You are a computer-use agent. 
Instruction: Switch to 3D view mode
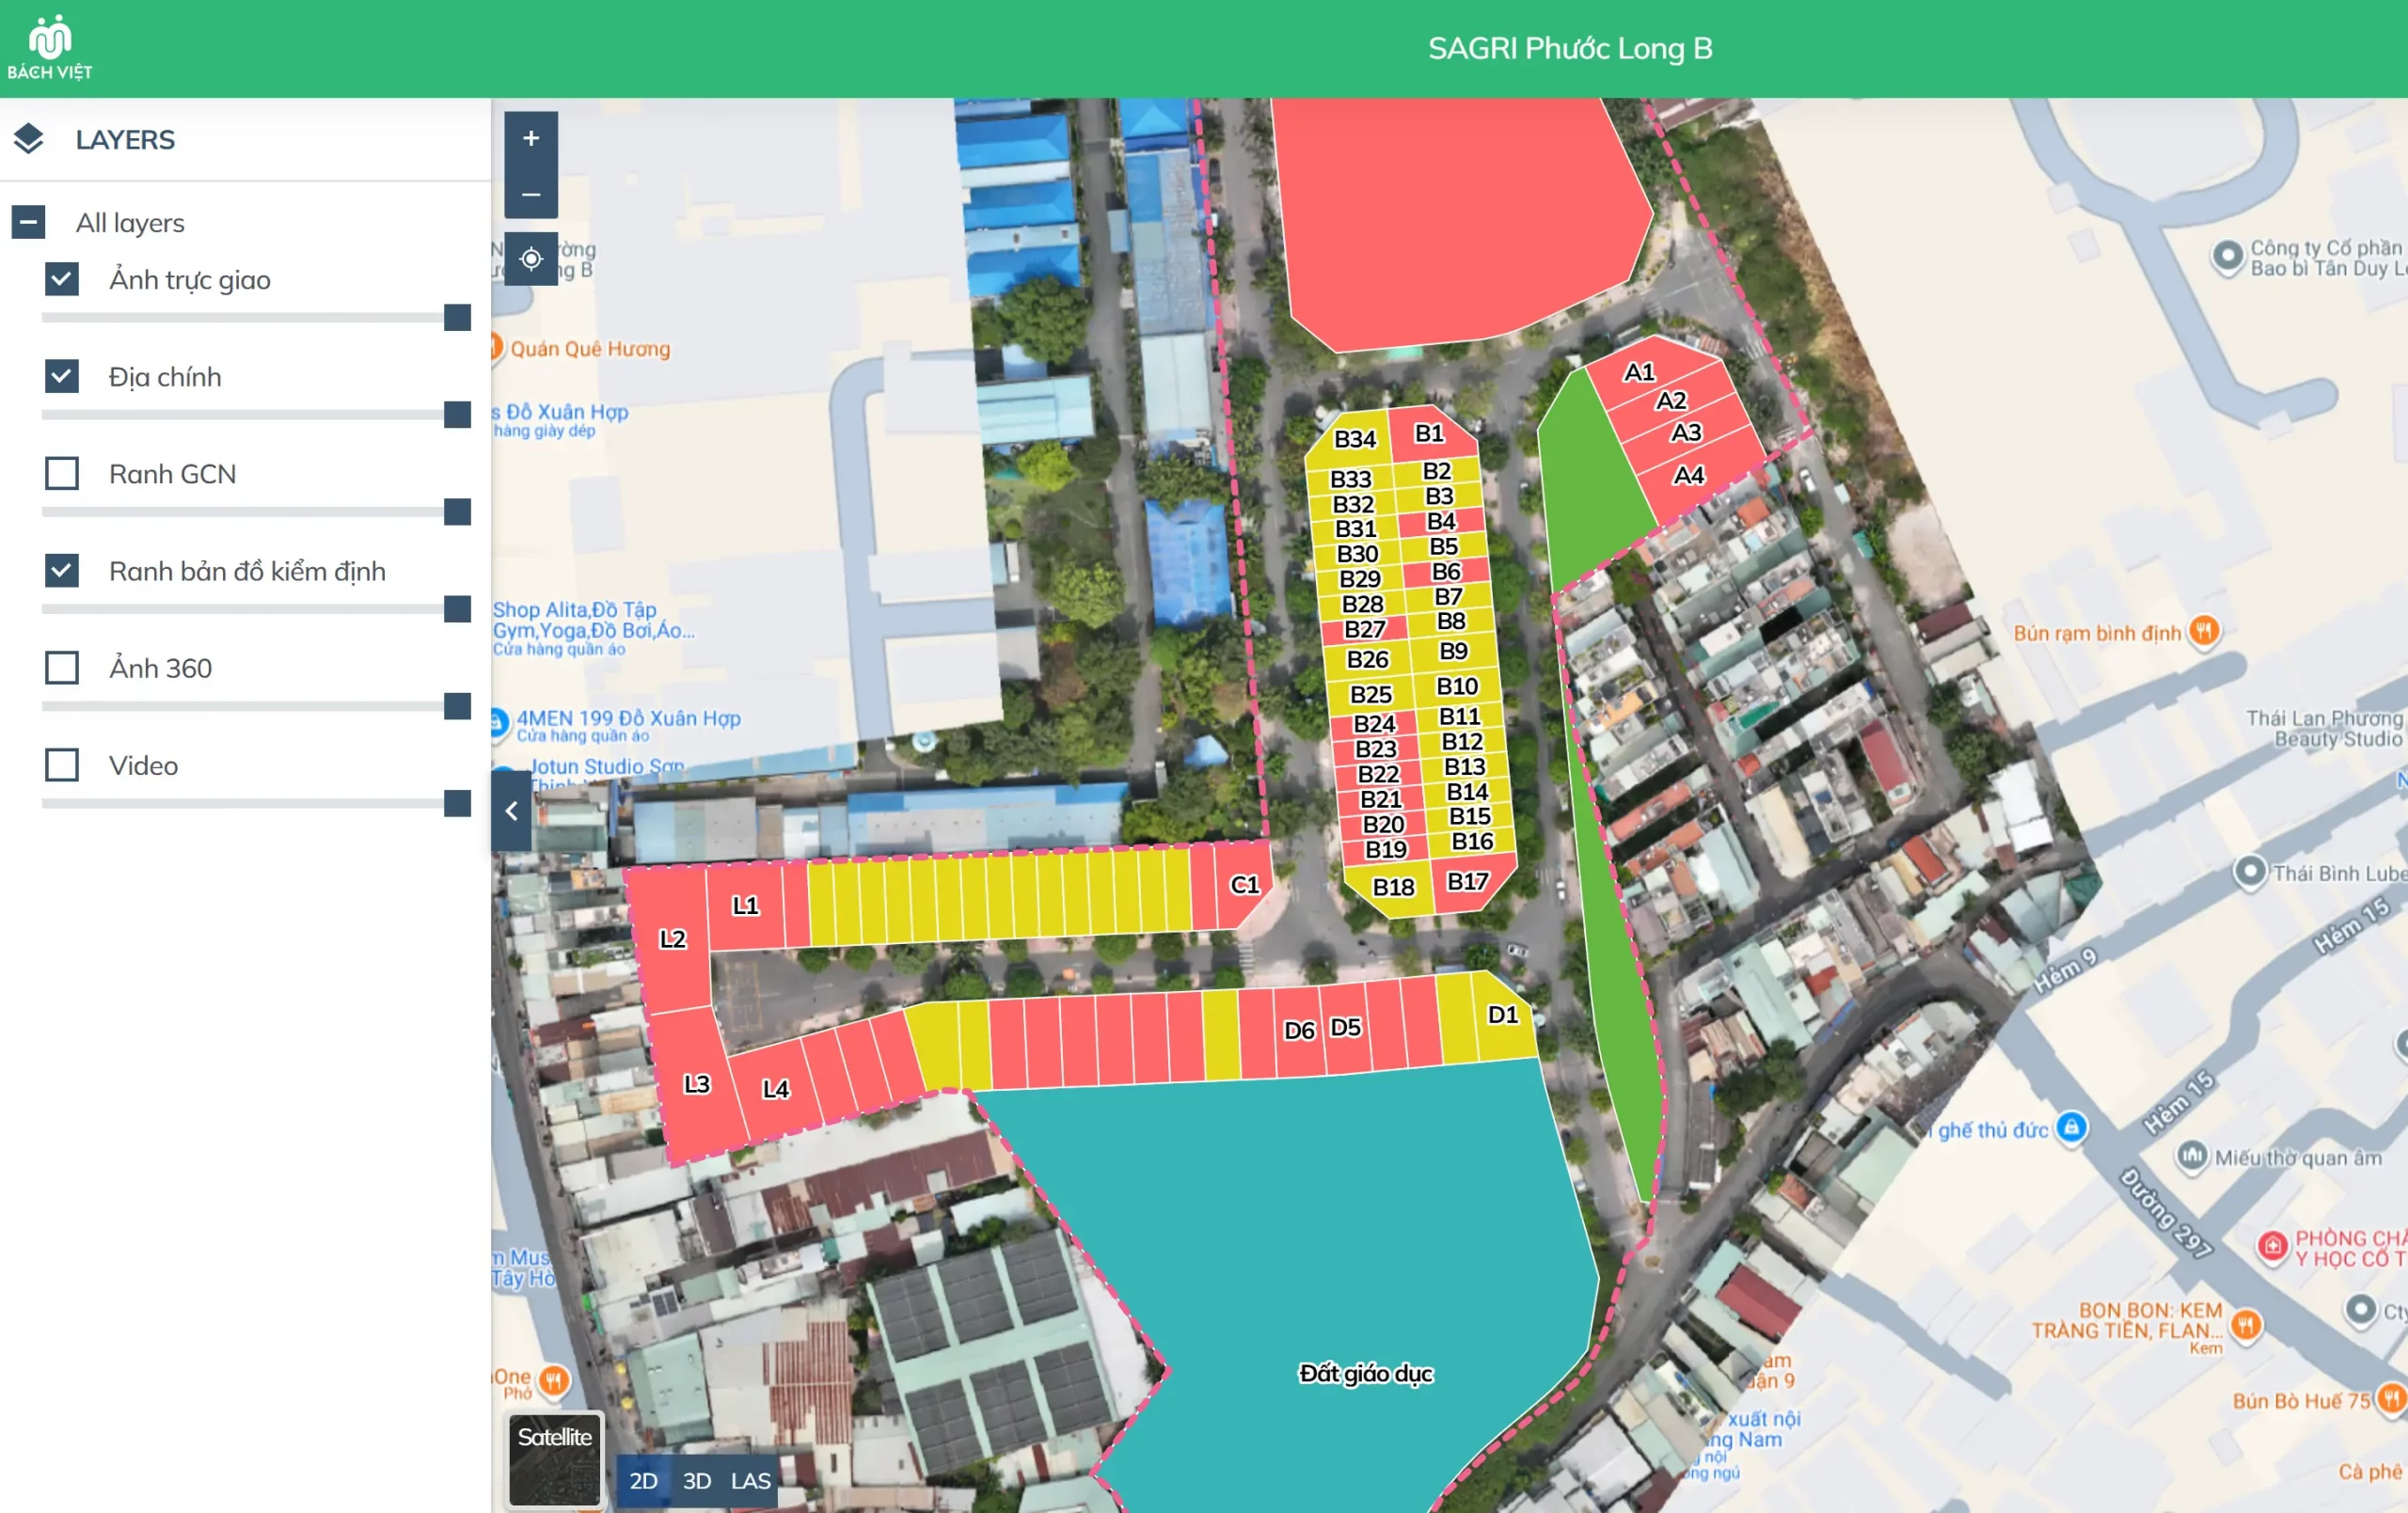coord(696,1480)
